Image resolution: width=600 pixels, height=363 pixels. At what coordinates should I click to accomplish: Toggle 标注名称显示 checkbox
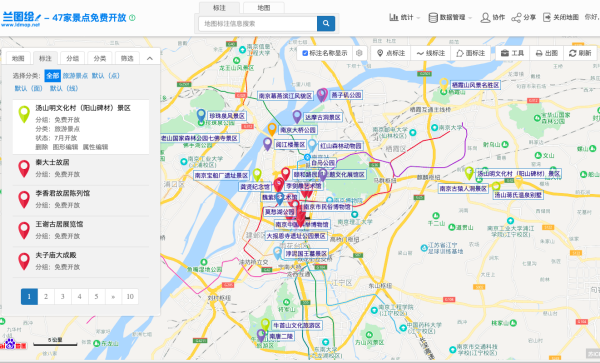coord(305,53)
